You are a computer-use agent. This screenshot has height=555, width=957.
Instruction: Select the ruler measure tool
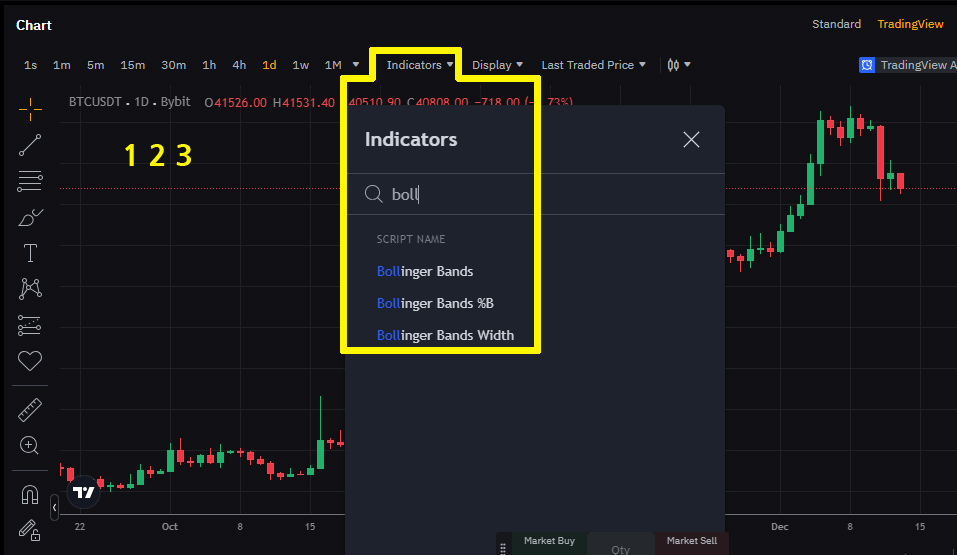click(x=30, y=410)
